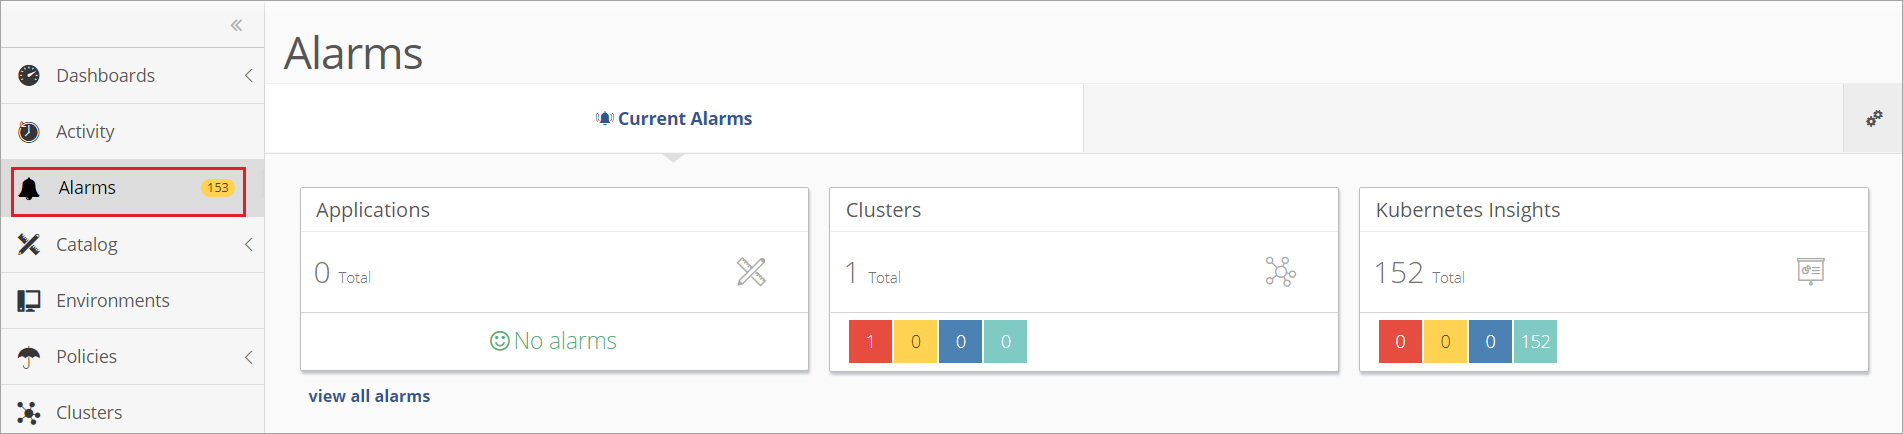Switch to the Current Alarms tab
This screenshot has width=1903, height=434.
pyautogui.click(x=674, y=118)
